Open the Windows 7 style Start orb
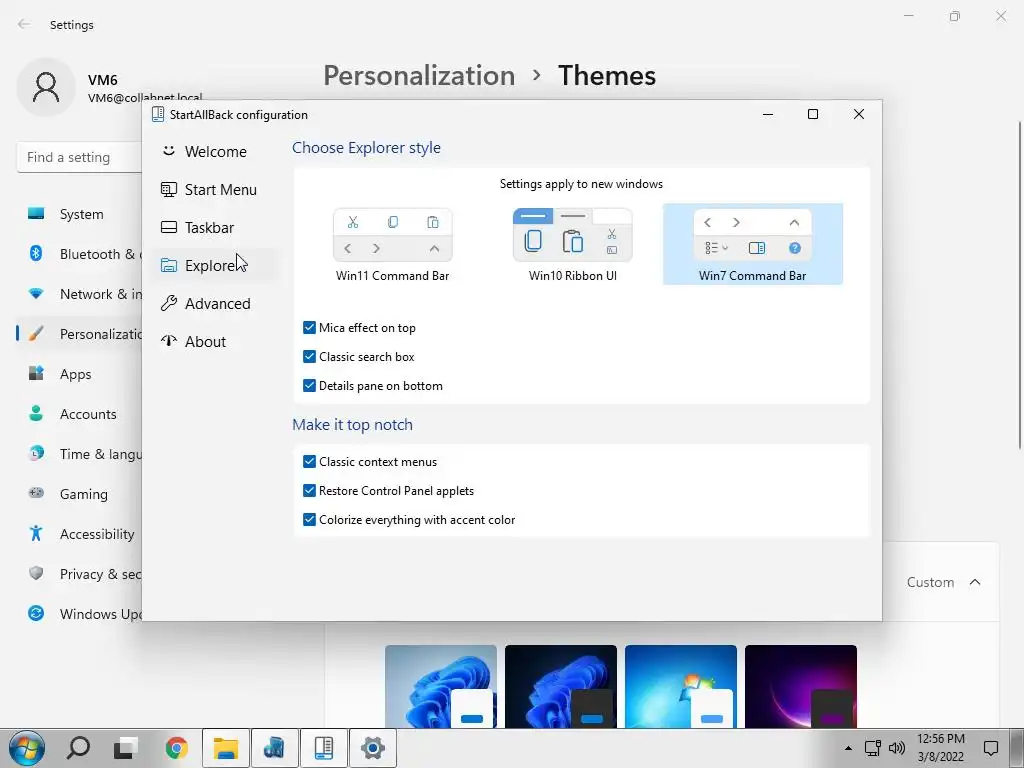 pyautogui.click(x=27, y=748)
